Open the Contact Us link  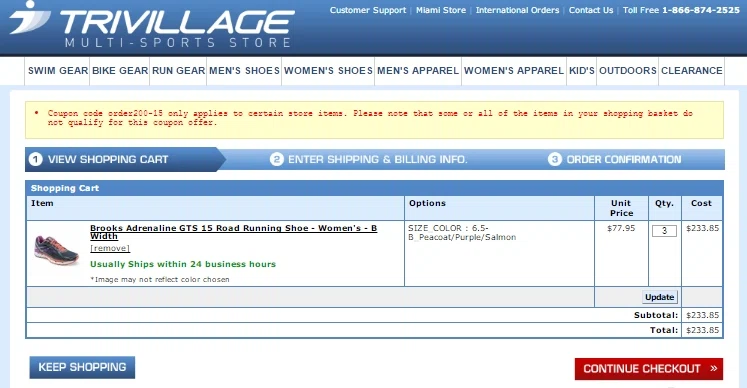(591, 10)
